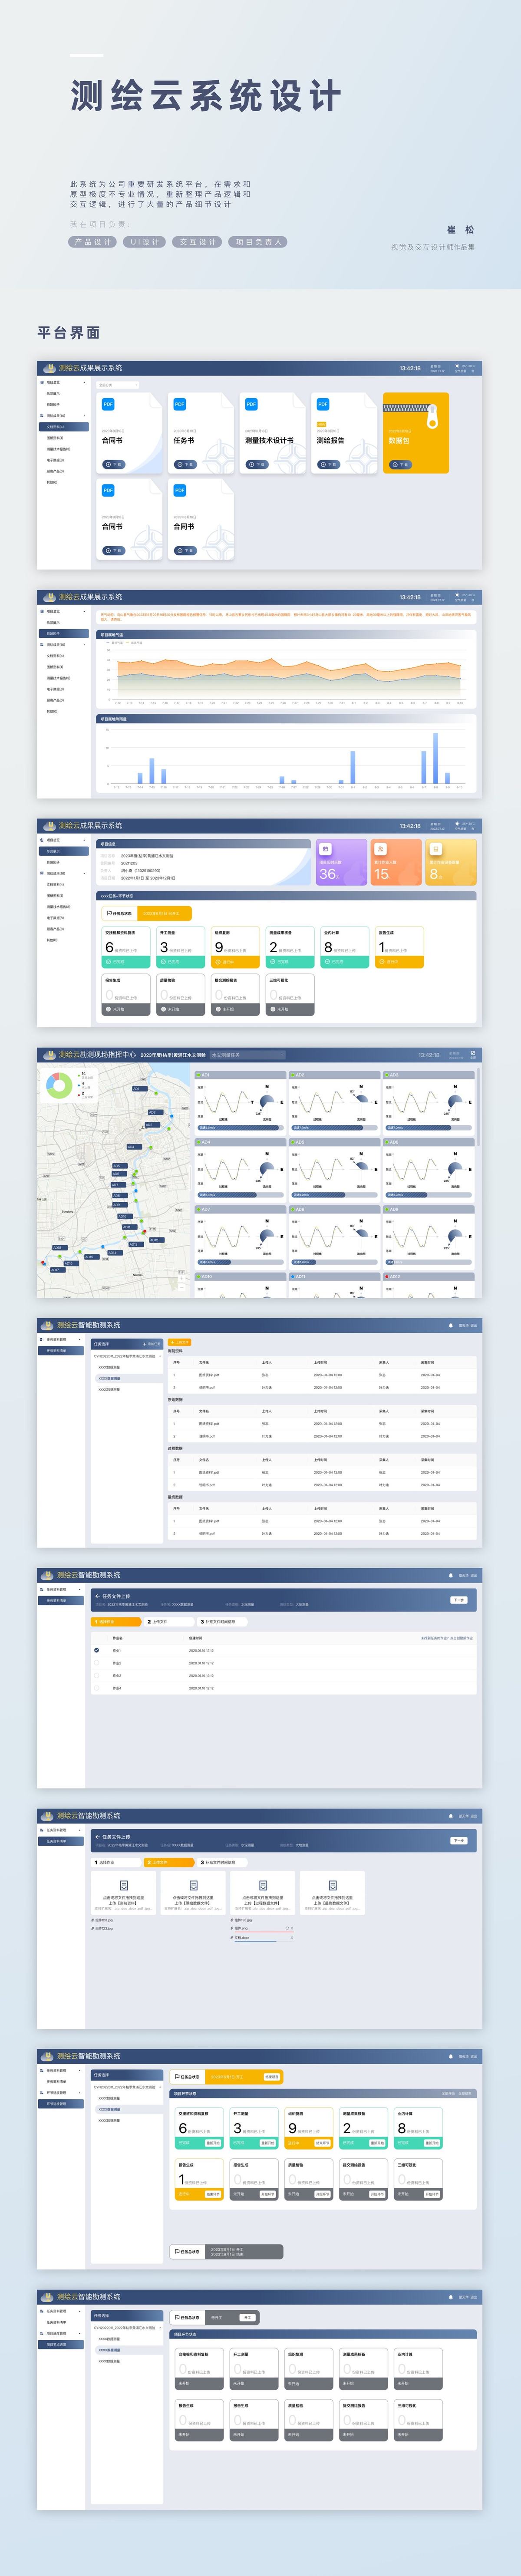Click the icon on the yellow 8 card
Screen dimensions: 521x2576
(x=435, y=848)
